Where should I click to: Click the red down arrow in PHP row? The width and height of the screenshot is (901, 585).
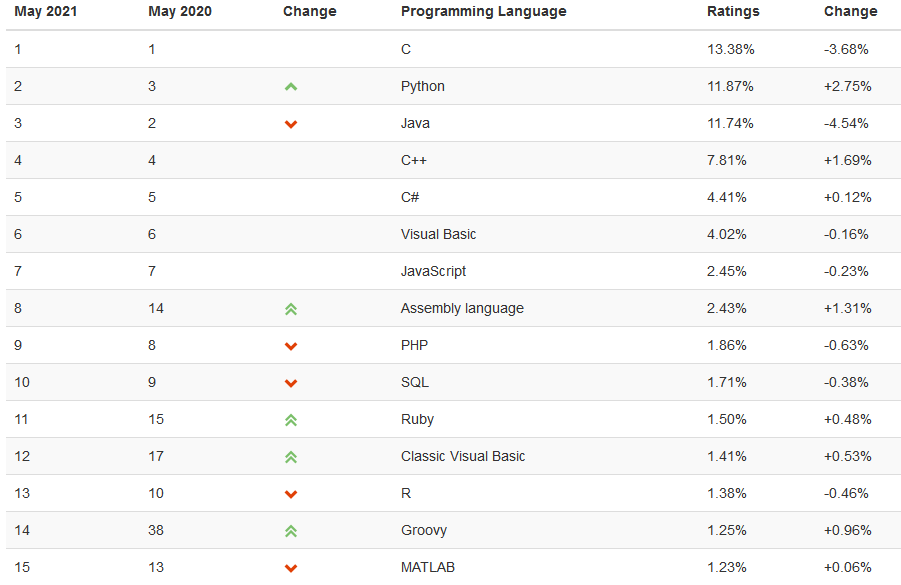291,346
